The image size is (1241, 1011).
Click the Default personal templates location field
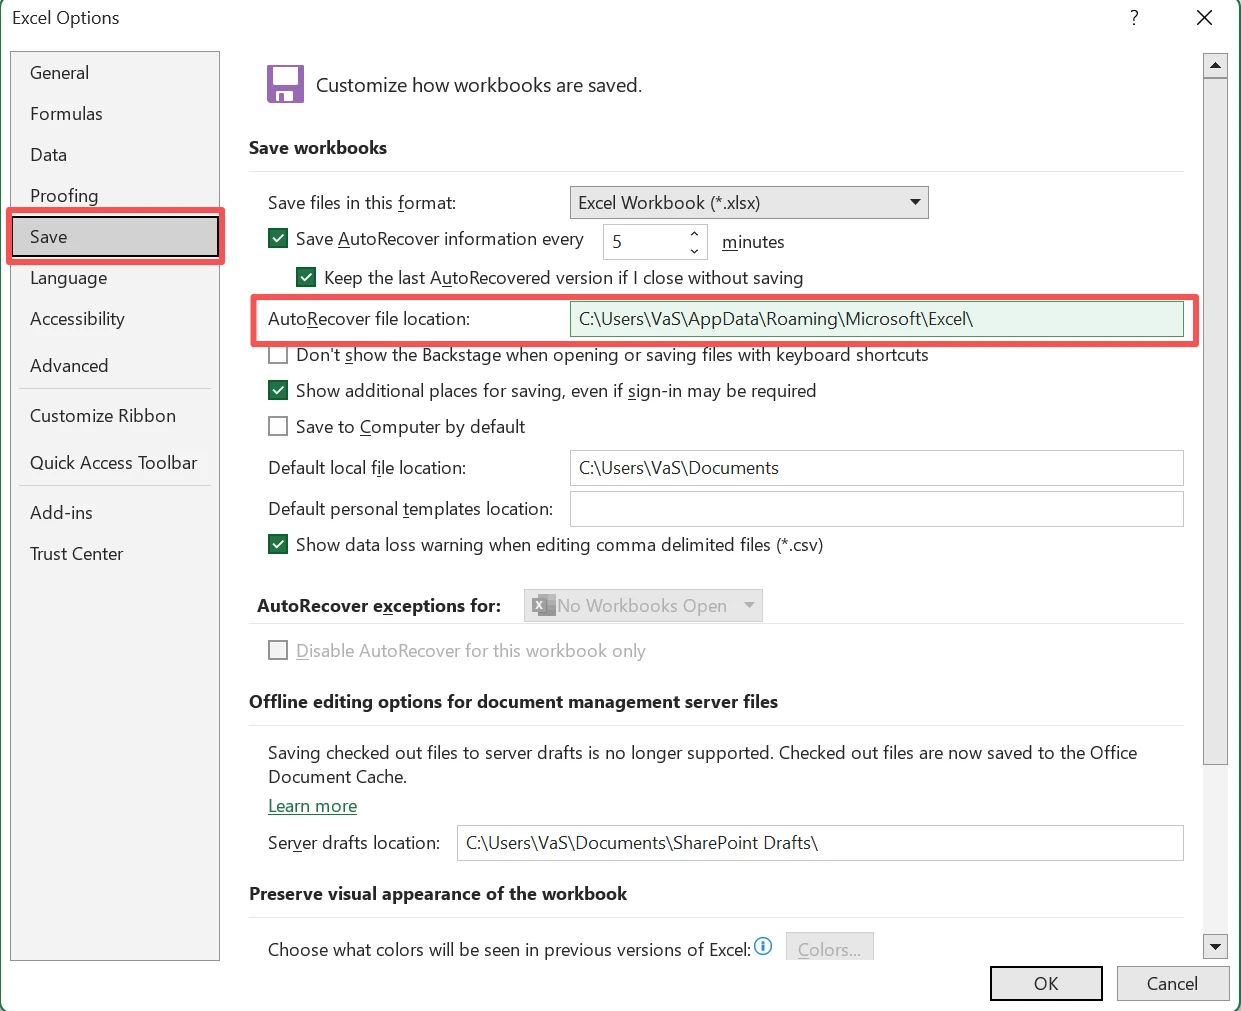[x=876, y=509]
